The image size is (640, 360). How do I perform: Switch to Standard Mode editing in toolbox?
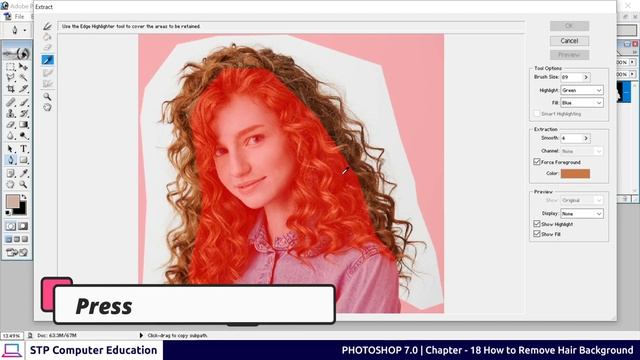[11, 226]
